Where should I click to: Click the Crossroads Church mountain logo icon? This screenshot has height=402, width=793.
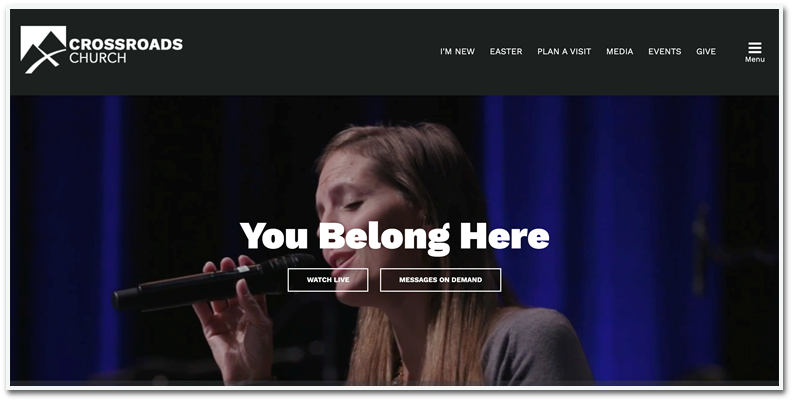tap(43, 50)
